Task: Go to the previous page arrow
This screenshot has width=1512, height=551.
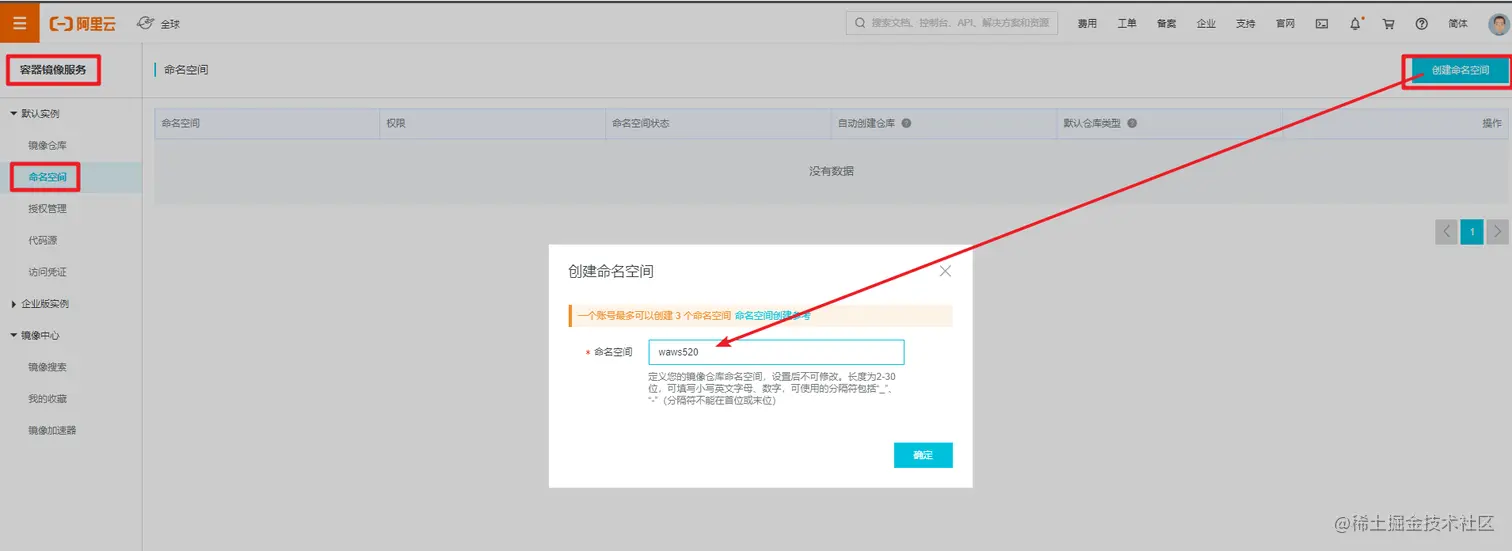Action: point(1446,232)
